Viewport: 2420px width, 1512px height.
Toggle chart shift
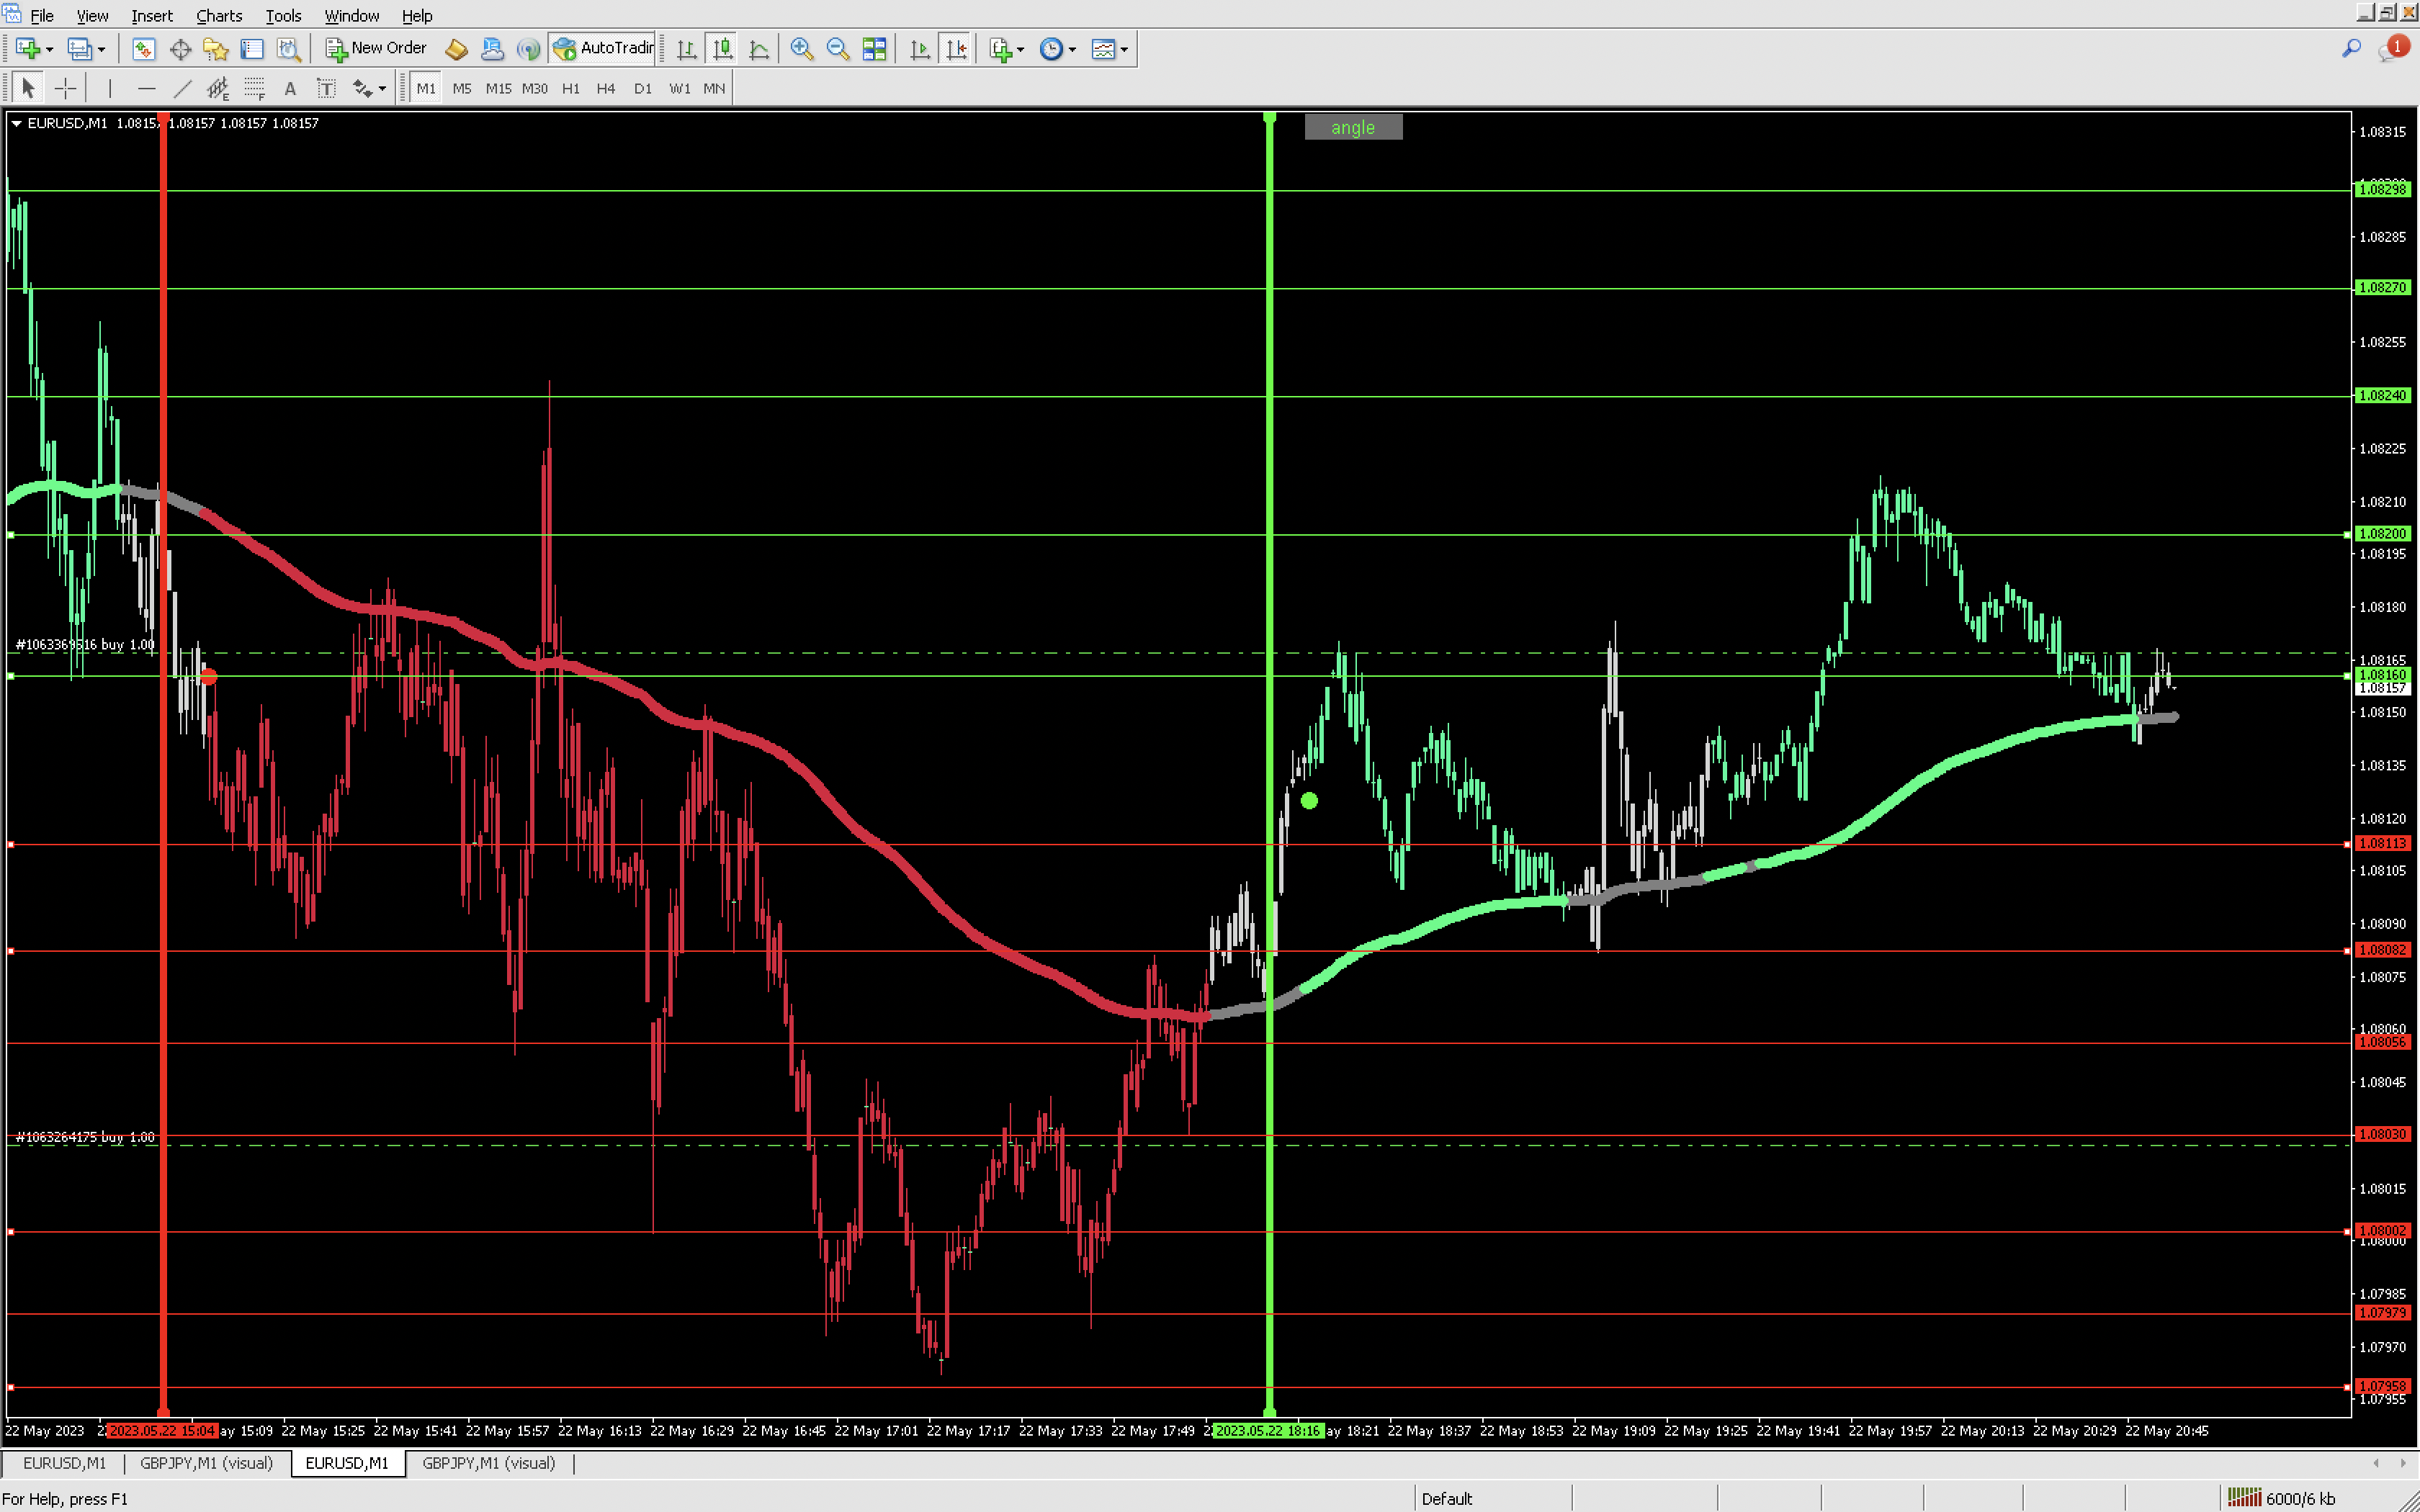coord(956,48)
